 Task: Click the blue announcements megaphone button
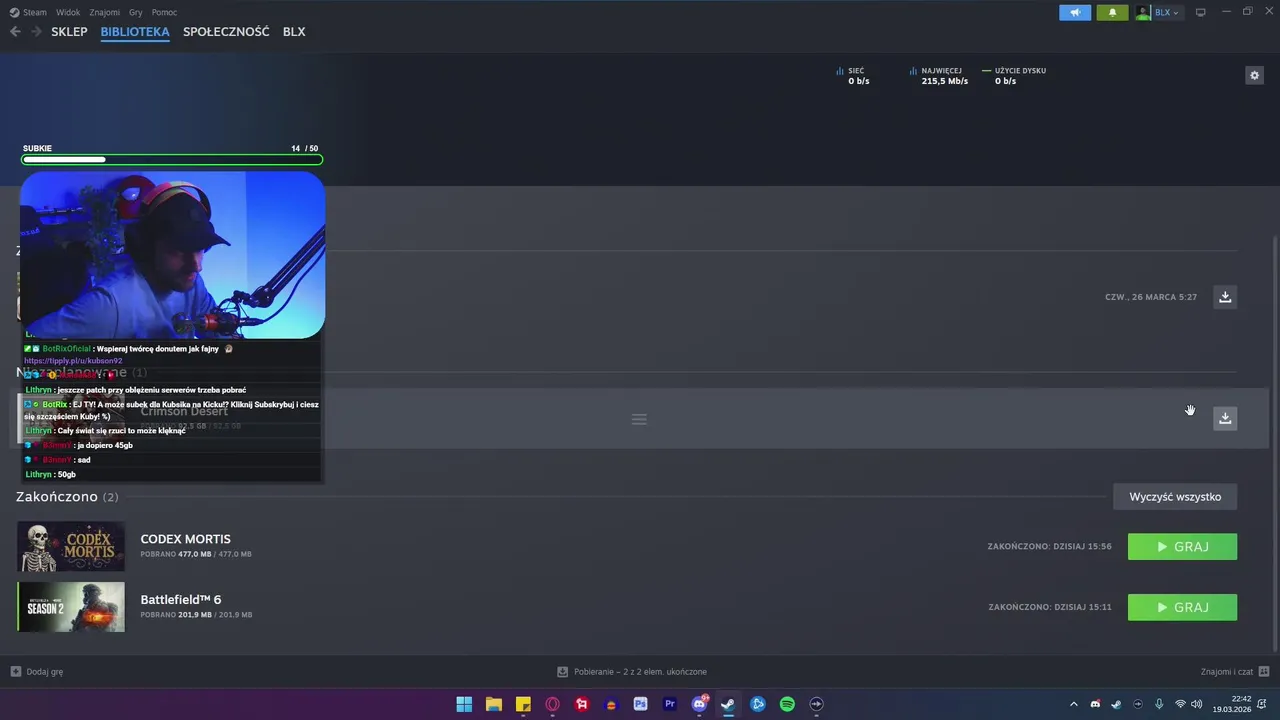1076,12
